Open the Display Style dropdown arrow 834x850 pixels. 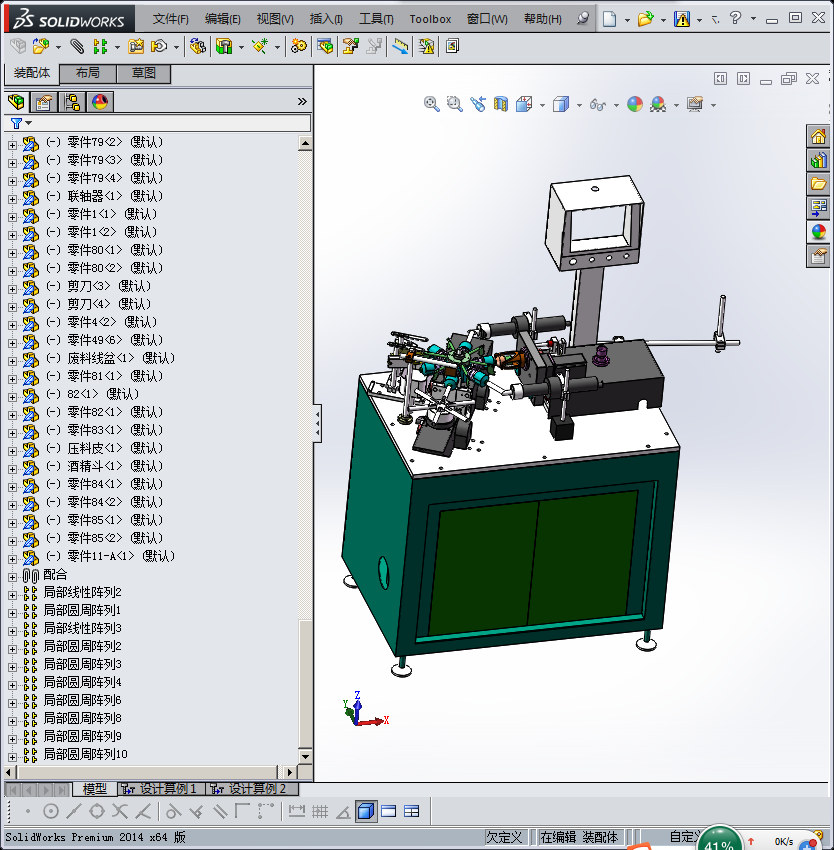(x=578, y=105)
